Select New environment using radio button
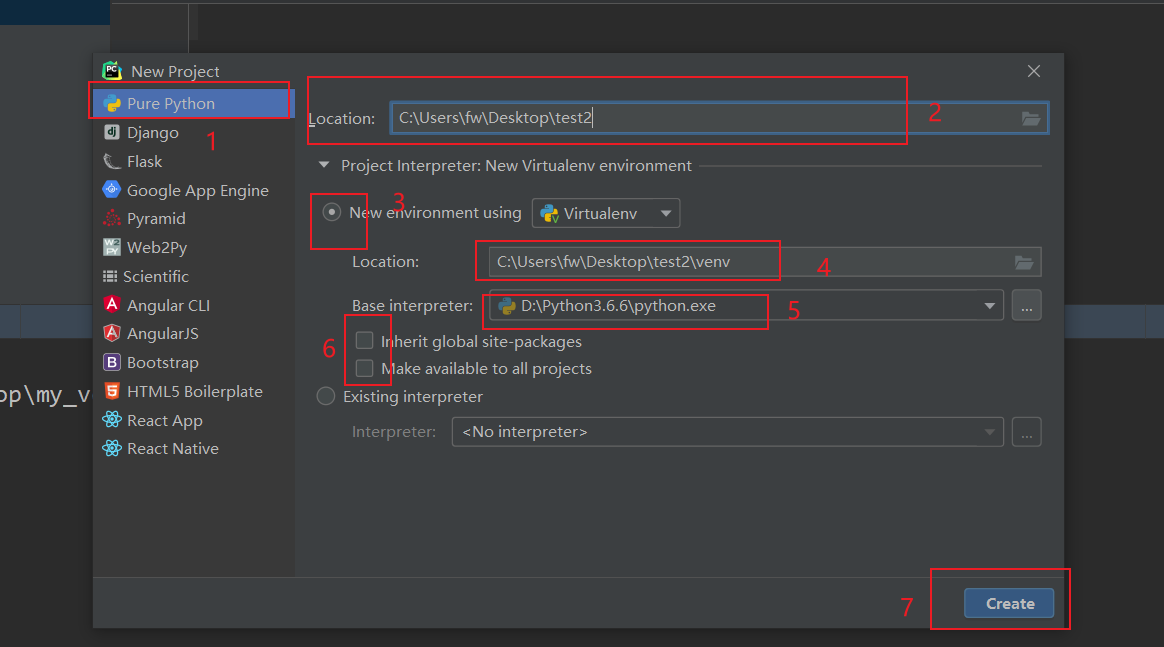The width and height of the screenshot is (1164, 647). [332, 212]
